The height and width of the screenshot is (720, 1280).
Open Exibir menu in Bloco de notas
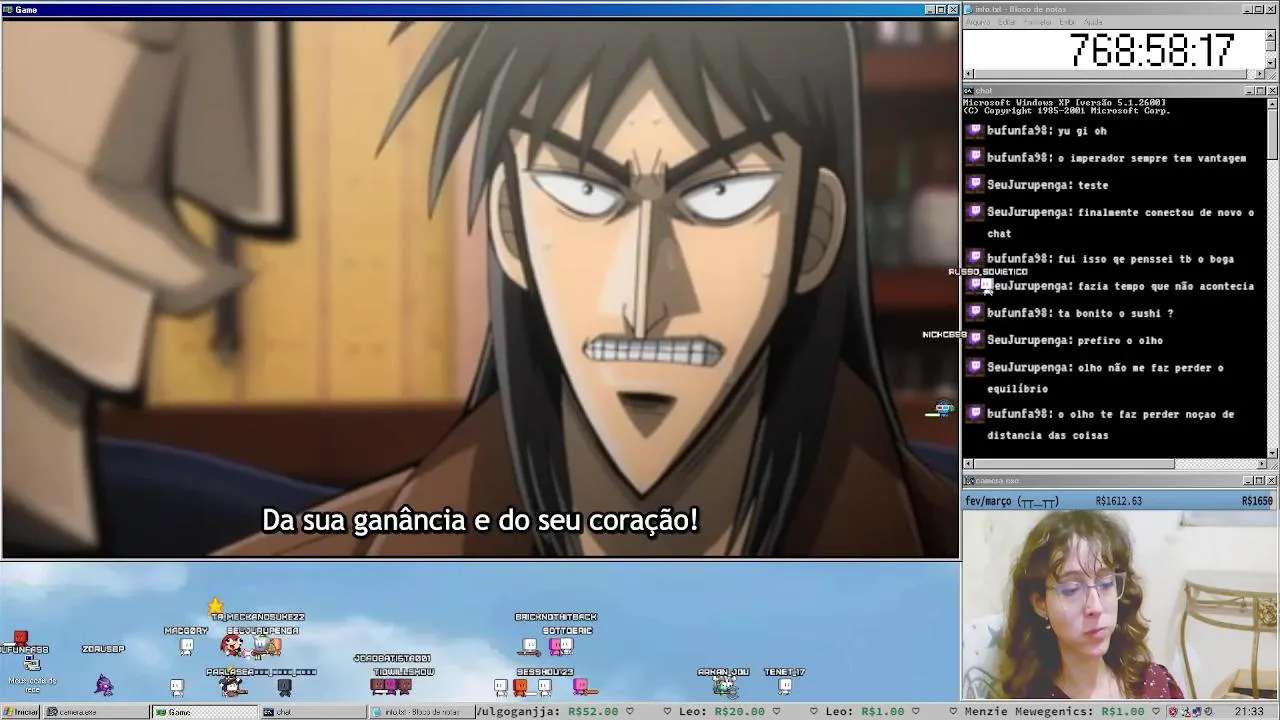[x=1067, y=22]
